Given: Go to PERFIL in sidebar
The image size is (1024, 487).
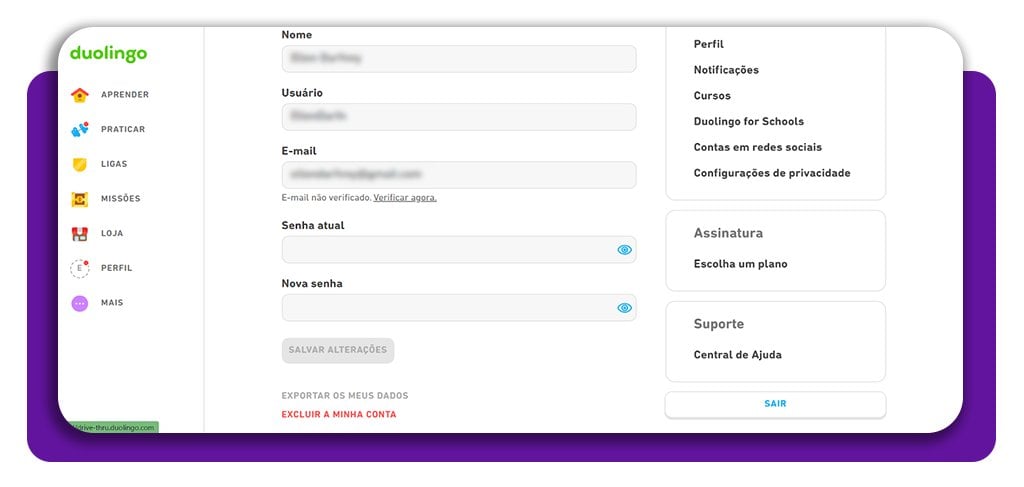Looking at the screenshot, I should point(116,268).
